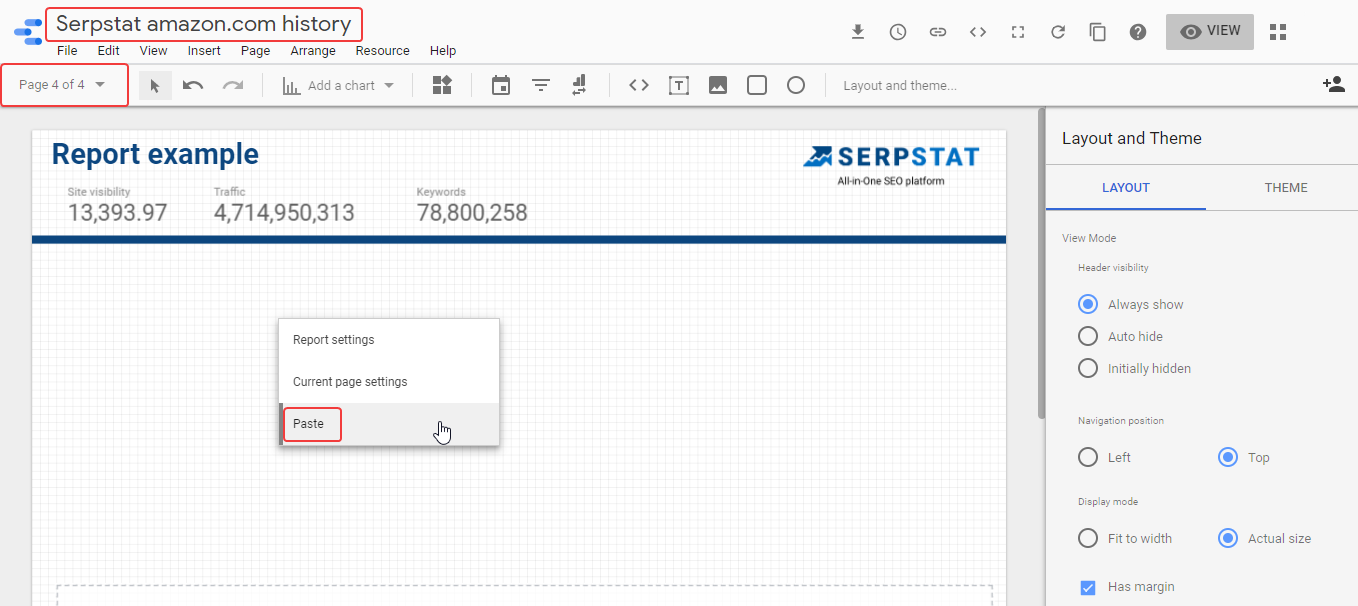Open the help question mark icon

[1138, 32]
